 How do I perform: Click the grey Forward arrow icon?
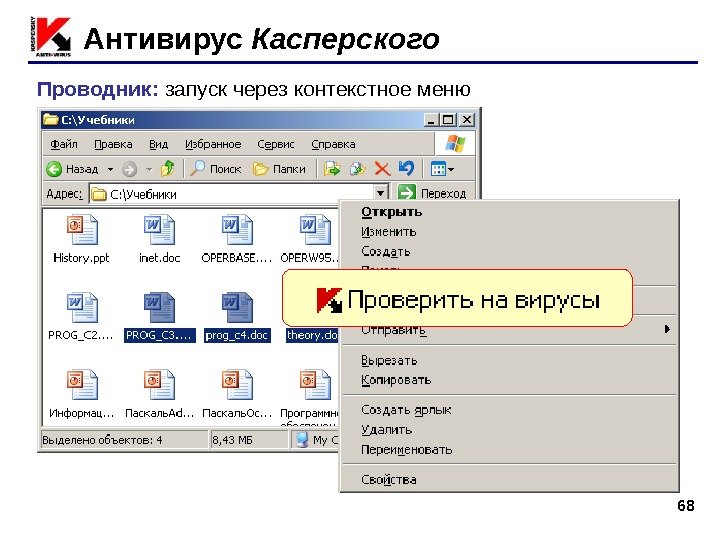[x=129, y=169]
